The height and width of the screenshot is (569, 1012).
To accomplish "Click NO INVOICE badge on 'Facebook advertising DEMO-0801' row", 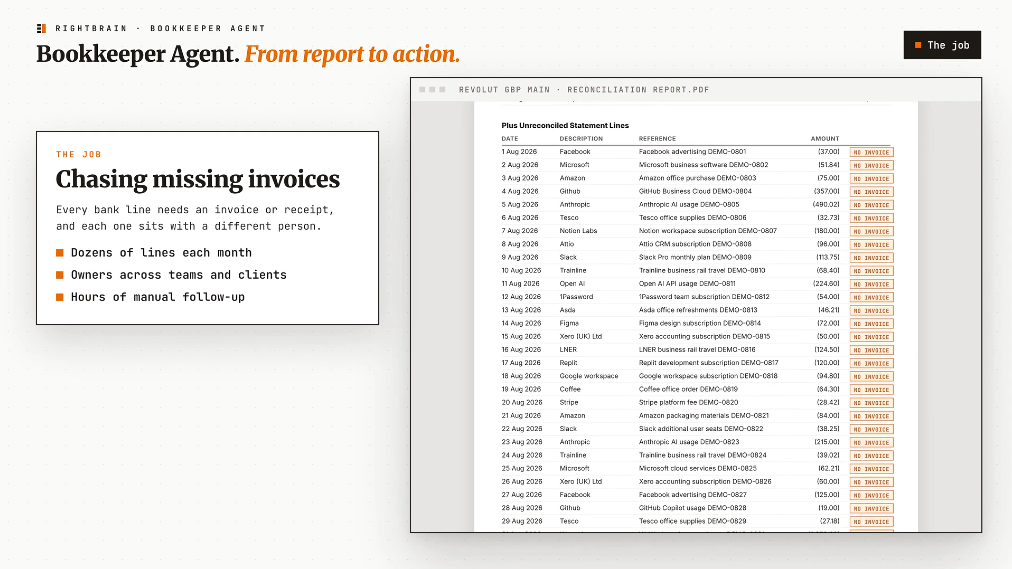I will [x=871, y=152].
